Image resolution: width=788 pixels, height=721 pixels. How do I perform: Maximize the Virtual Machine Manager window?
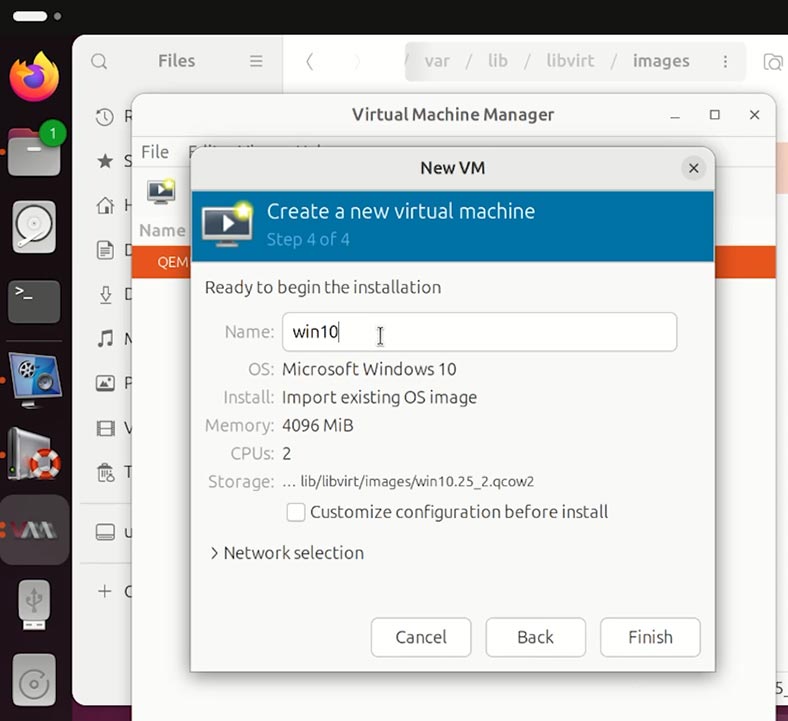click(x=714, y=115)
